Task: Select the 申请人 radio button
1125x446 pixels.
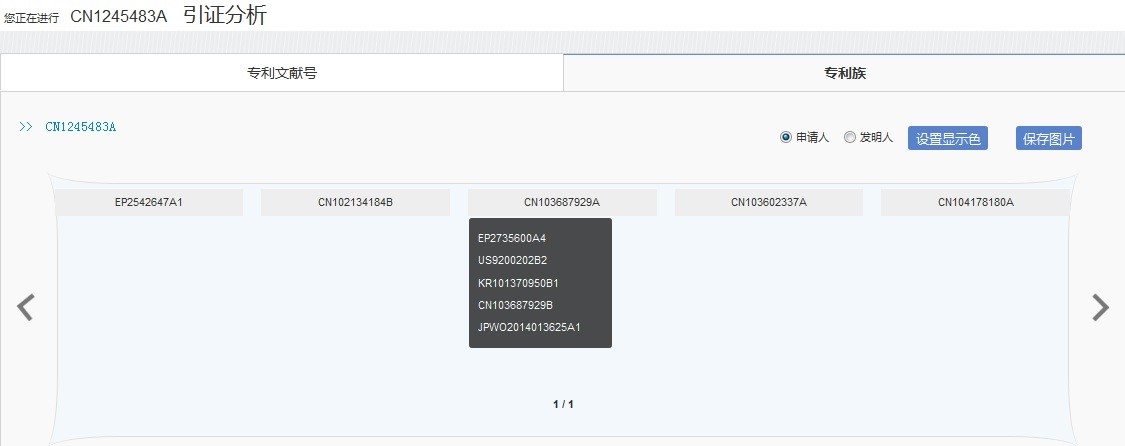Action: tap(786, 138)
